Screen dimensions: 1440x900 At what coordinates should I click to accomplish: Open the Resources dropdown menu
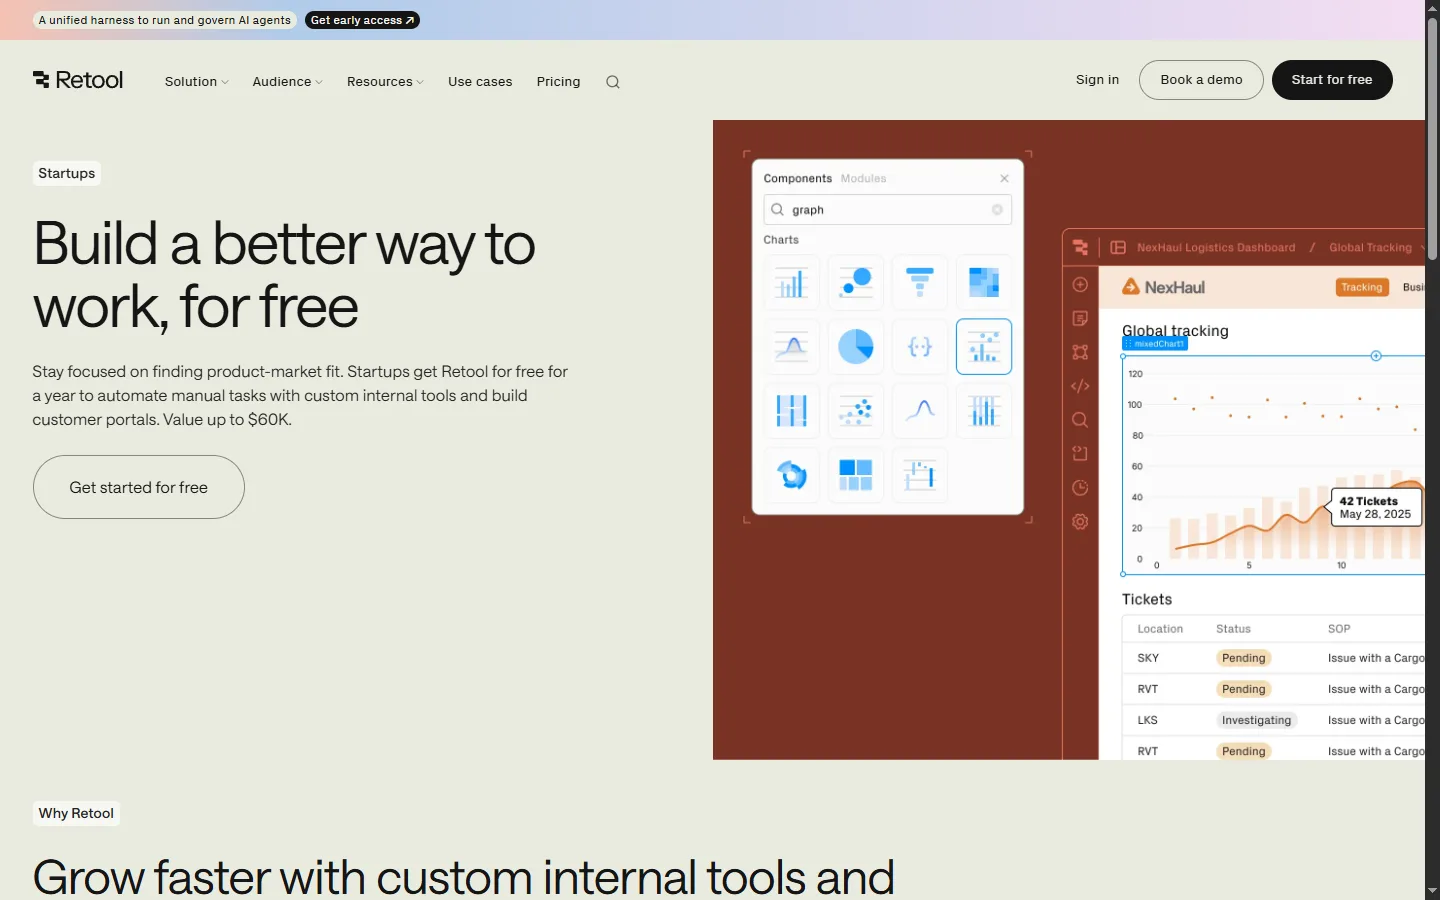click(x=385, y=82)
